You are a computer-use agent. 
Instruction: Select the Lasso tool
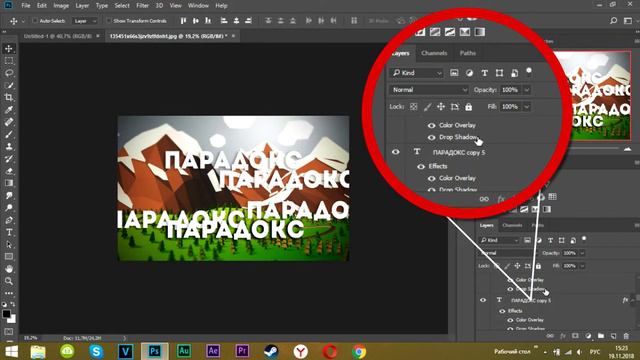tap(9, 73)
